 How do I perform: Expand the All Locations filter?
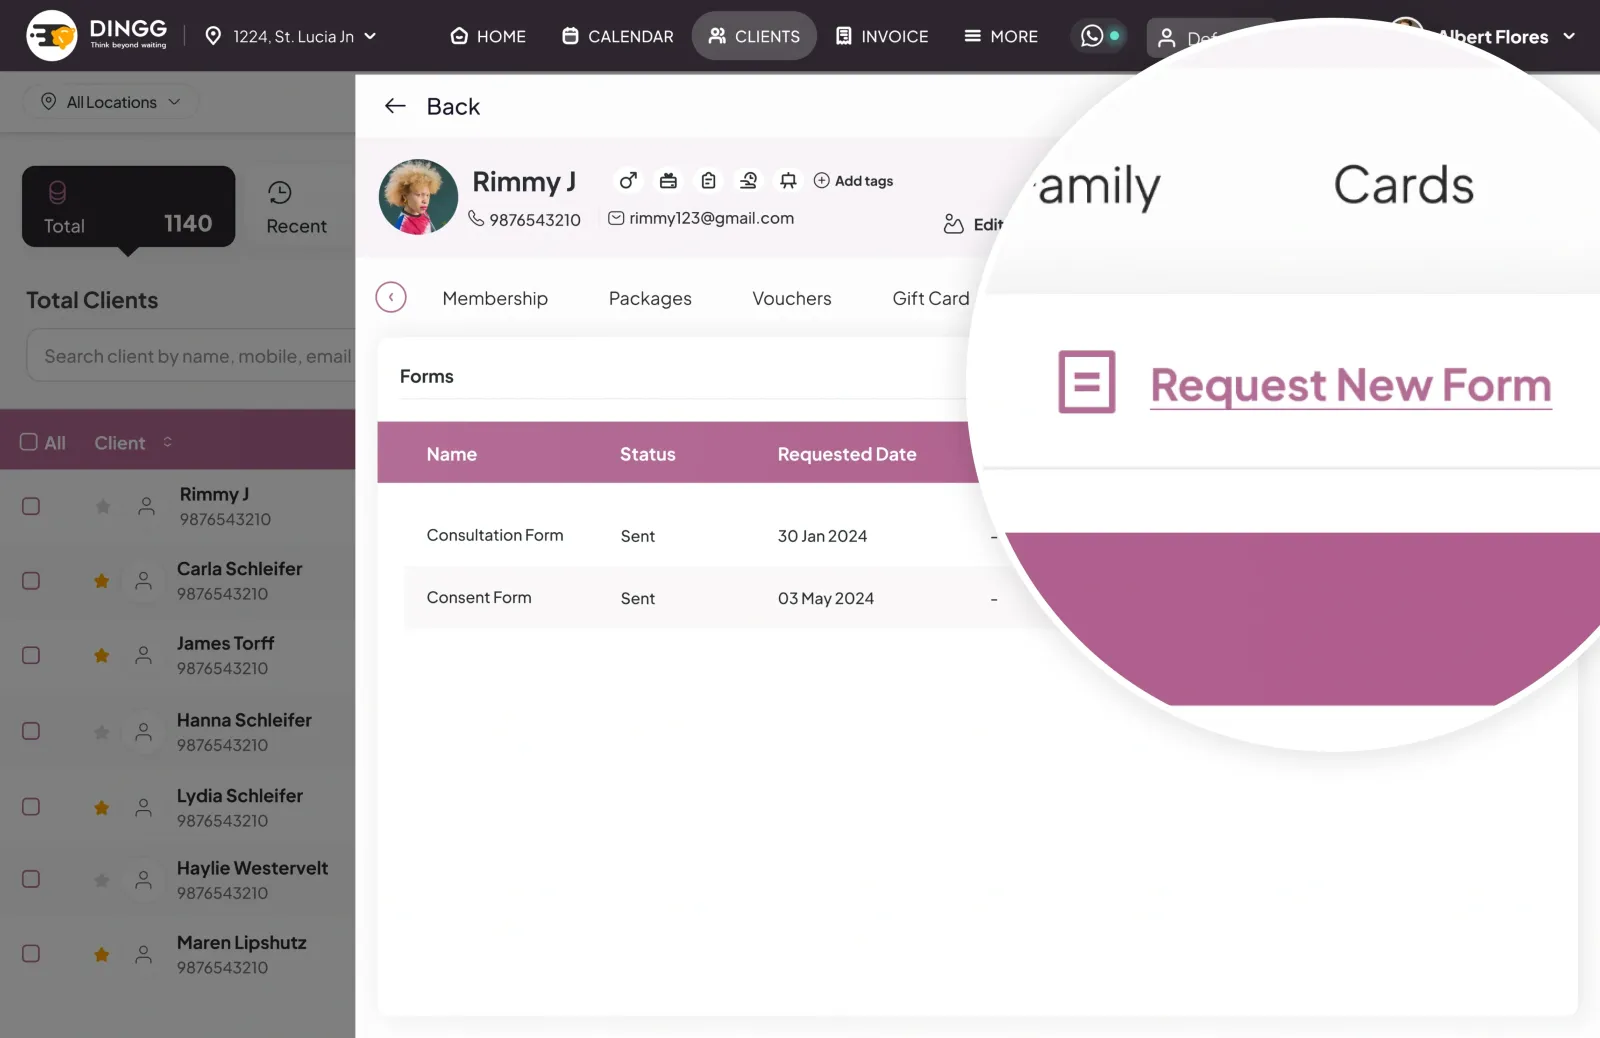tap(111, 102)
